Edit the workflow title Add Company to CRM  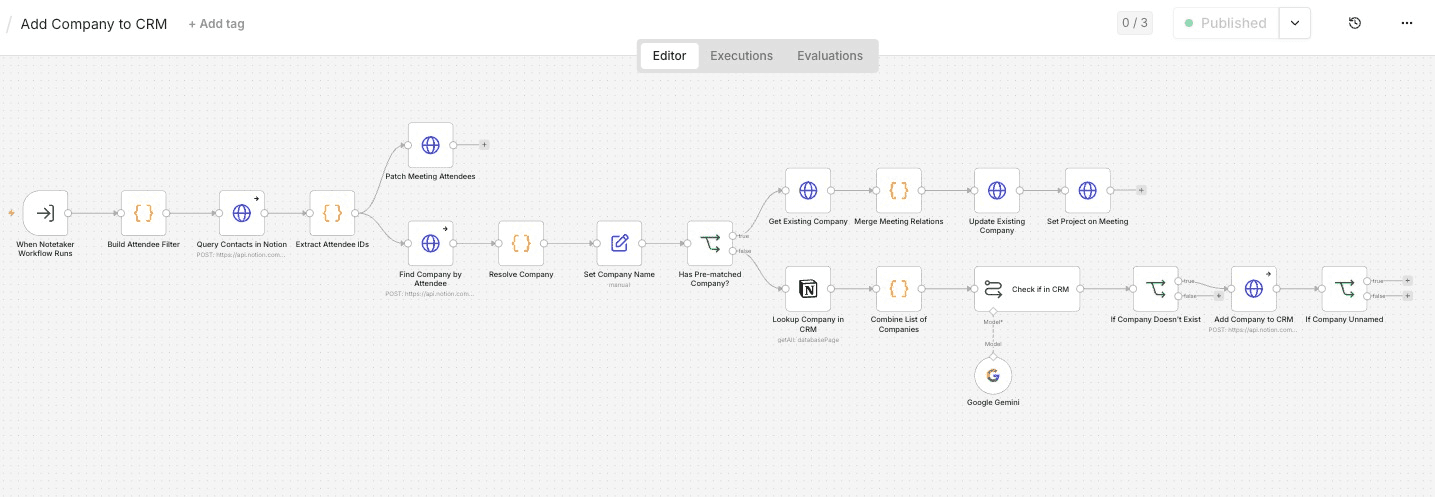pyautogui.click(x=94, y=23)
